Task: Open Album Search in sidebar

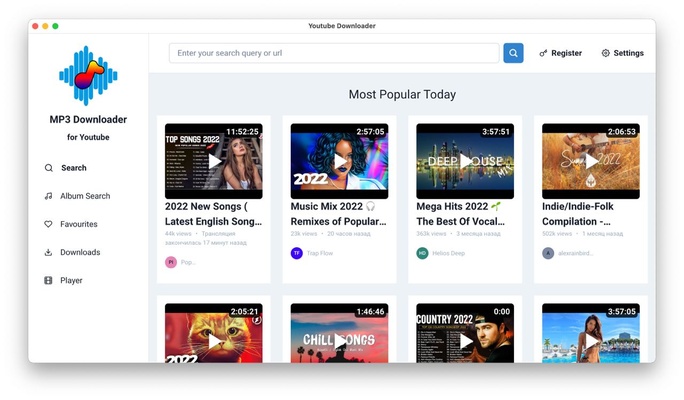Action: click(x=85, y=196)
